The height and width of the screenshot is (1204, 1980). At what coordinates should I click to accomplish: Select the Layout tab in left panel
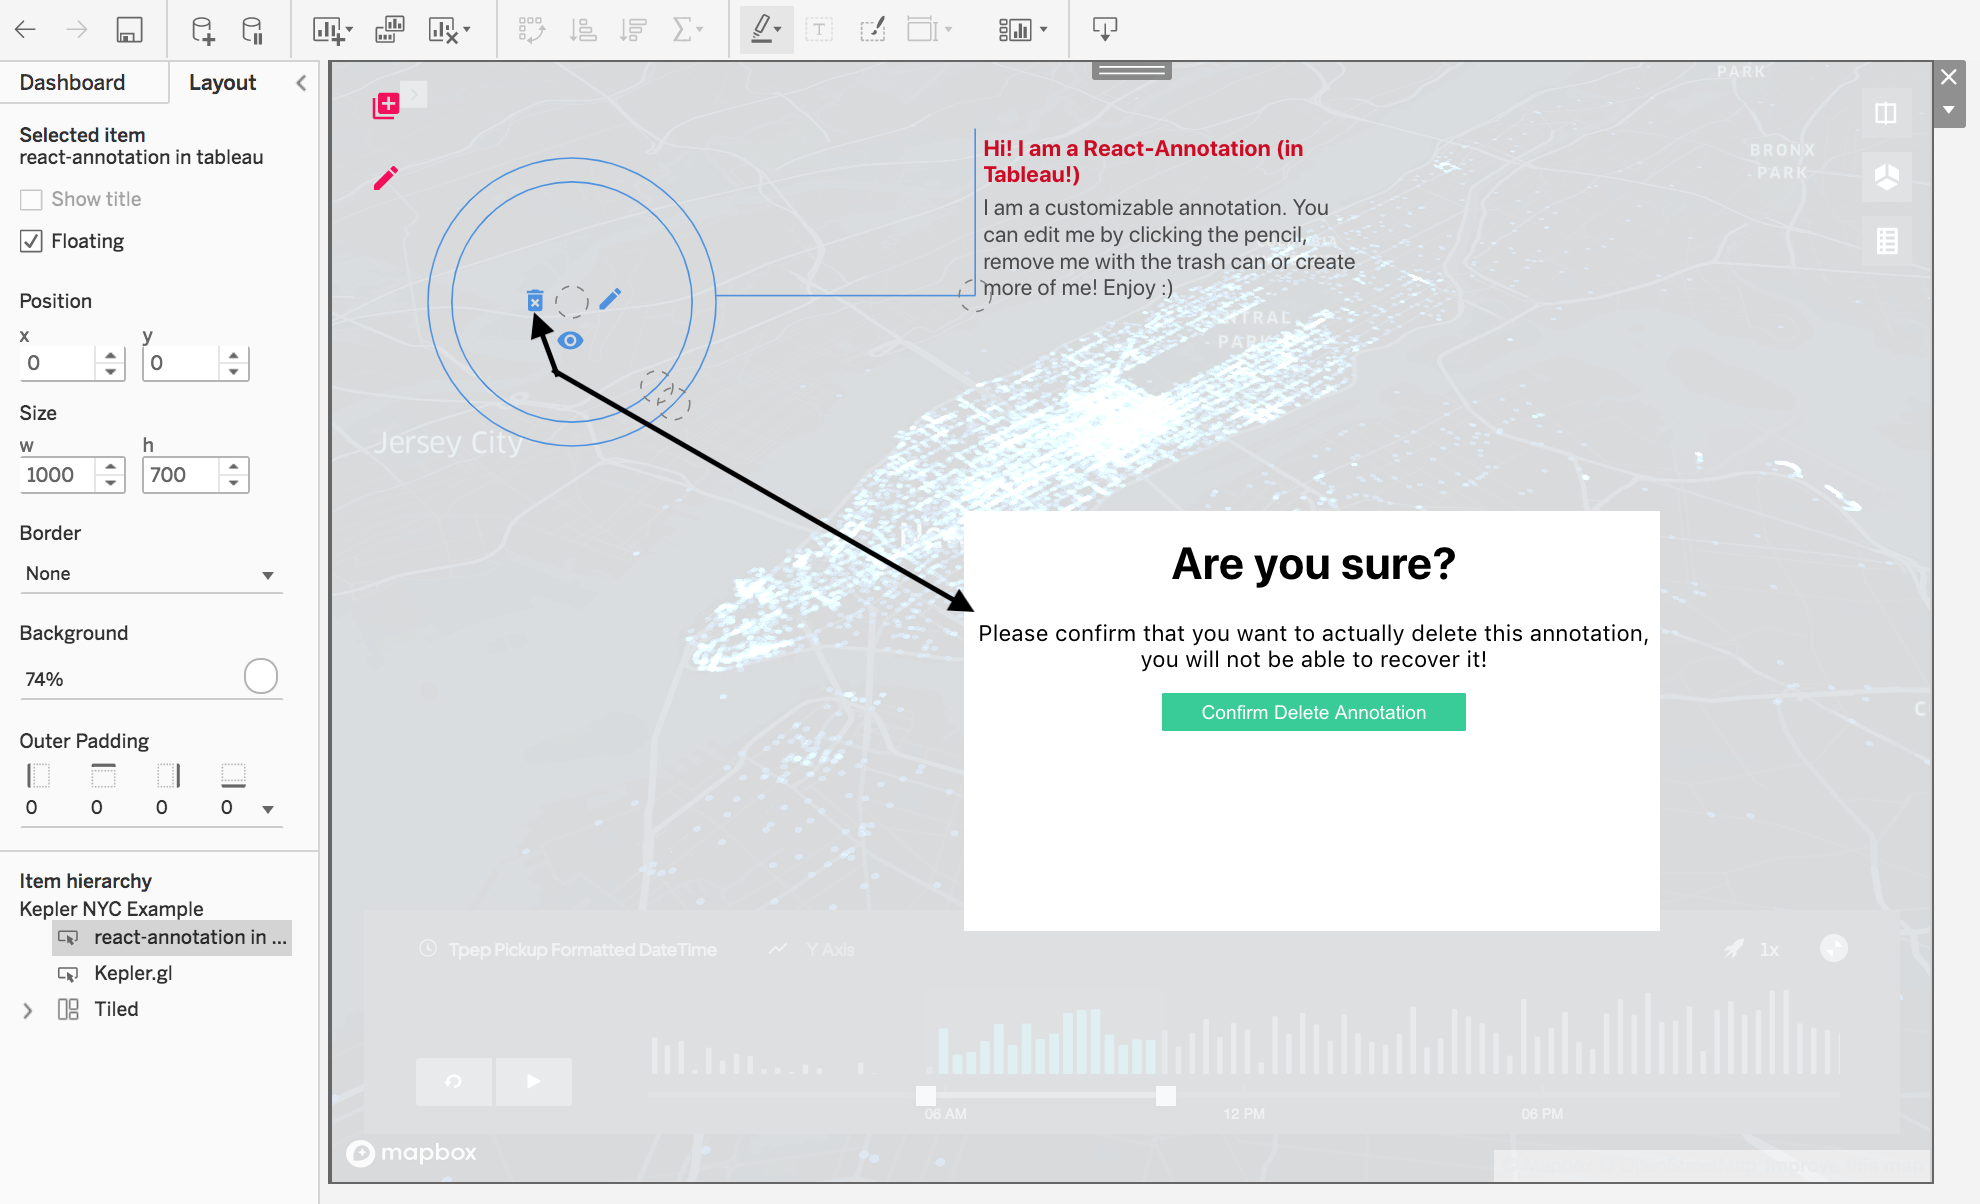coord(223,83)
